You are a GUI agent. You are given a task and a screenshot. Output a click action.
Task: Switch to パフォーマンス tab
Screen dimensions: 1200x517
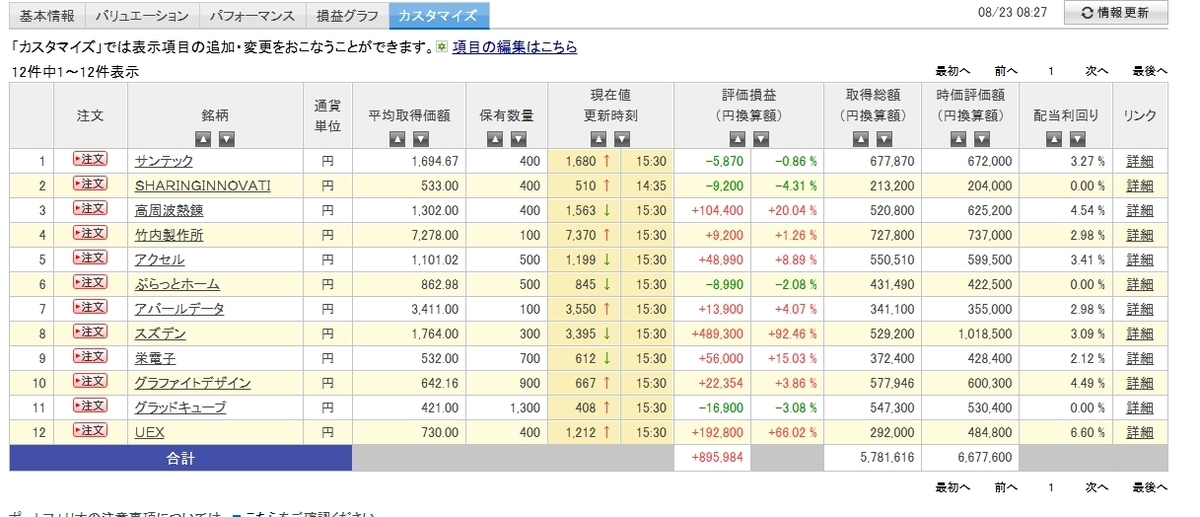250,16
